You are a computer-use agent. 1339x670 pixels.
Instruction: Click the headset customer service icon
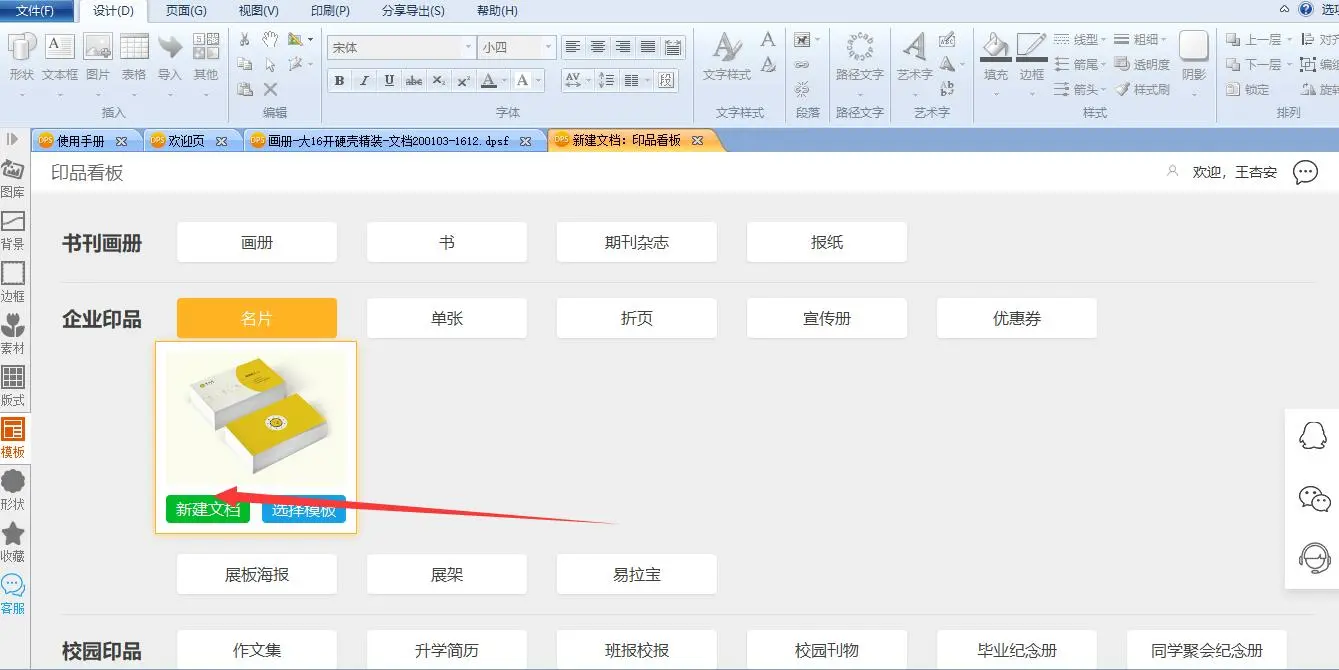pos(1313,558)
